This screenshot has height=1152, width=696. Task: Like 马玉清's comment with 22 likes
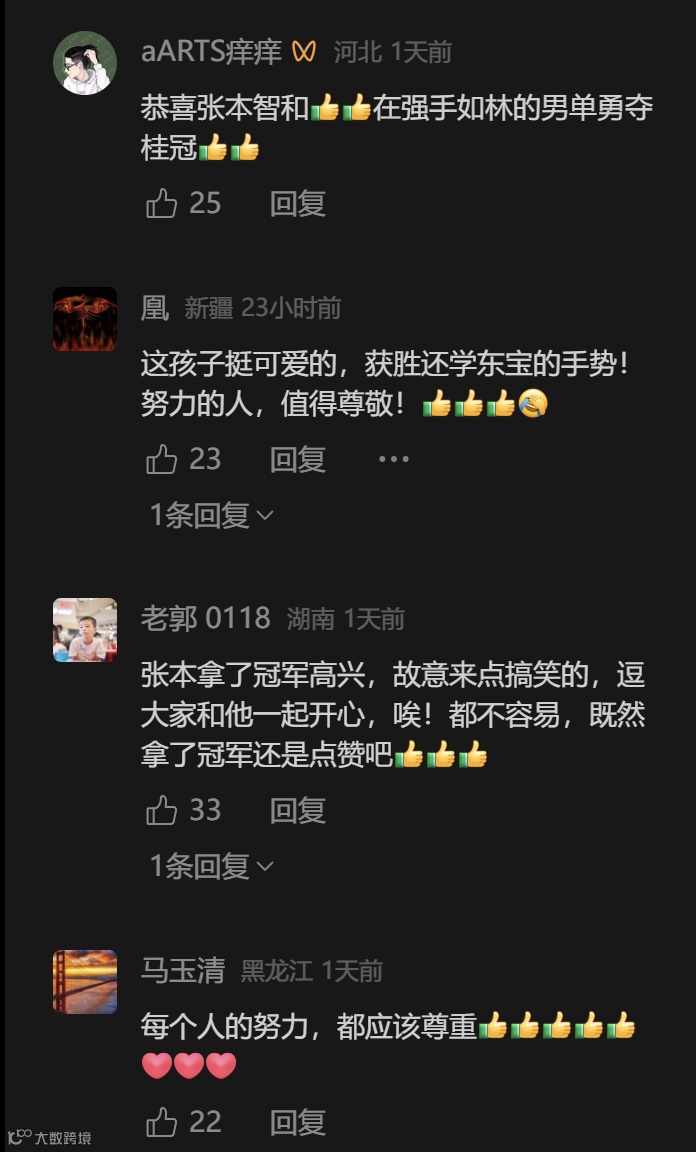162,1122
